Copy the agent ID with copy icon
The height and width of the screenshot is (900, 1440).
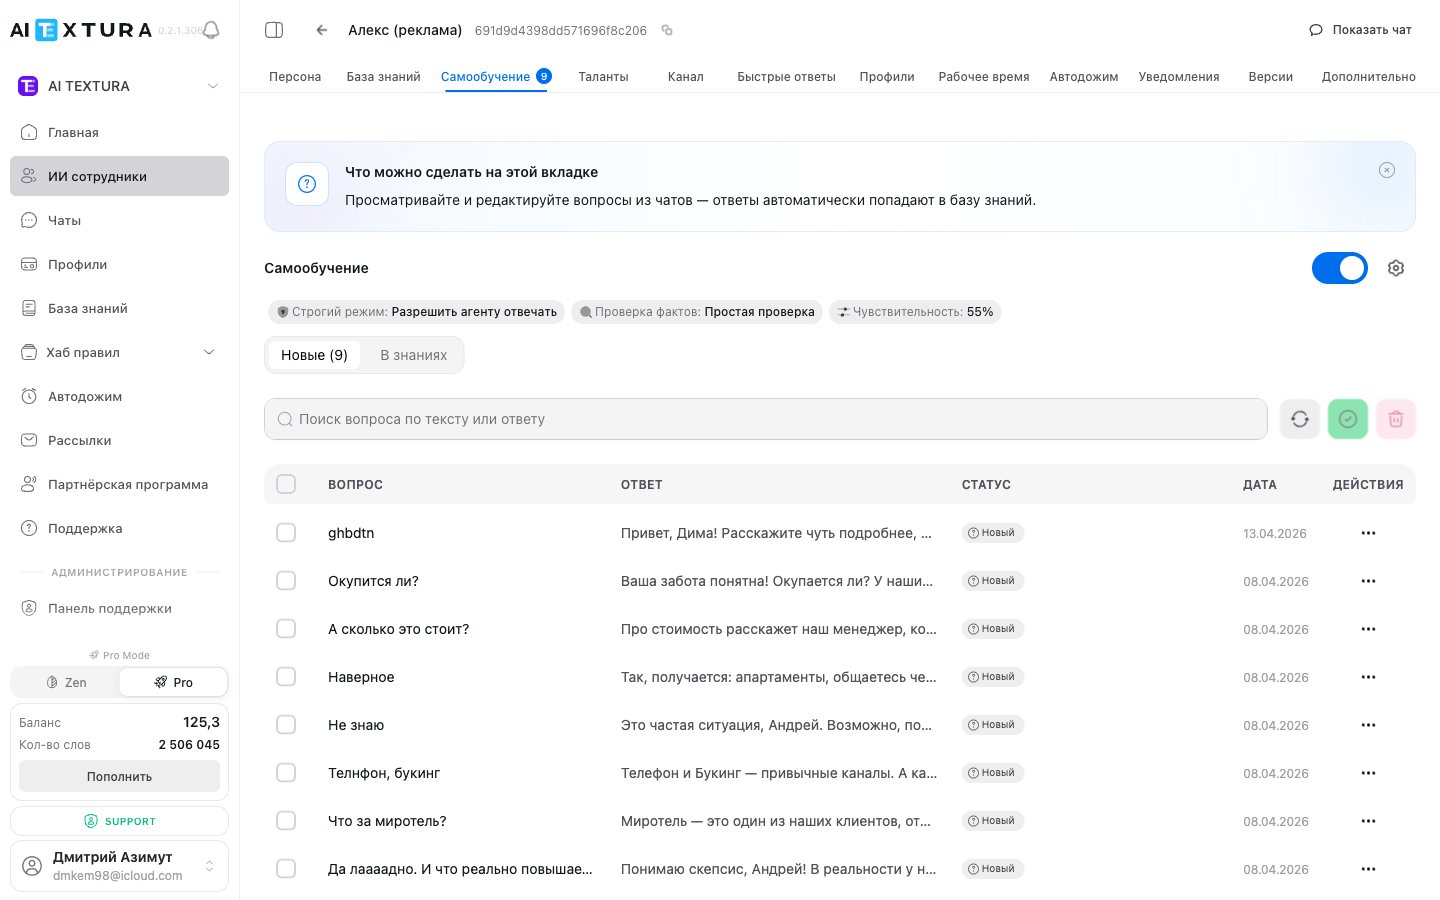667,30
